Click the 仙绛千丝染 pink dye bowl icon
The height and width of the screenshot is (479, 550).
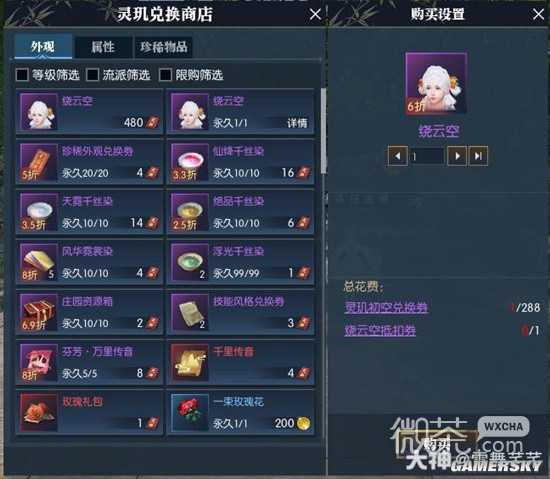190,162
